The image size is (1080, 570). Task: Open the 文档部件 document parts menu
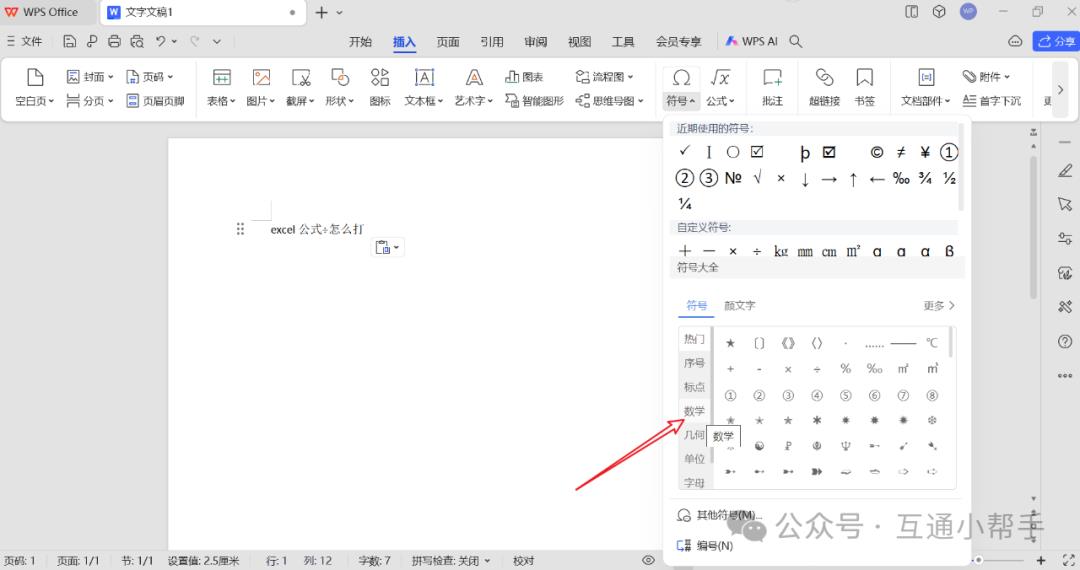(926, 87)
